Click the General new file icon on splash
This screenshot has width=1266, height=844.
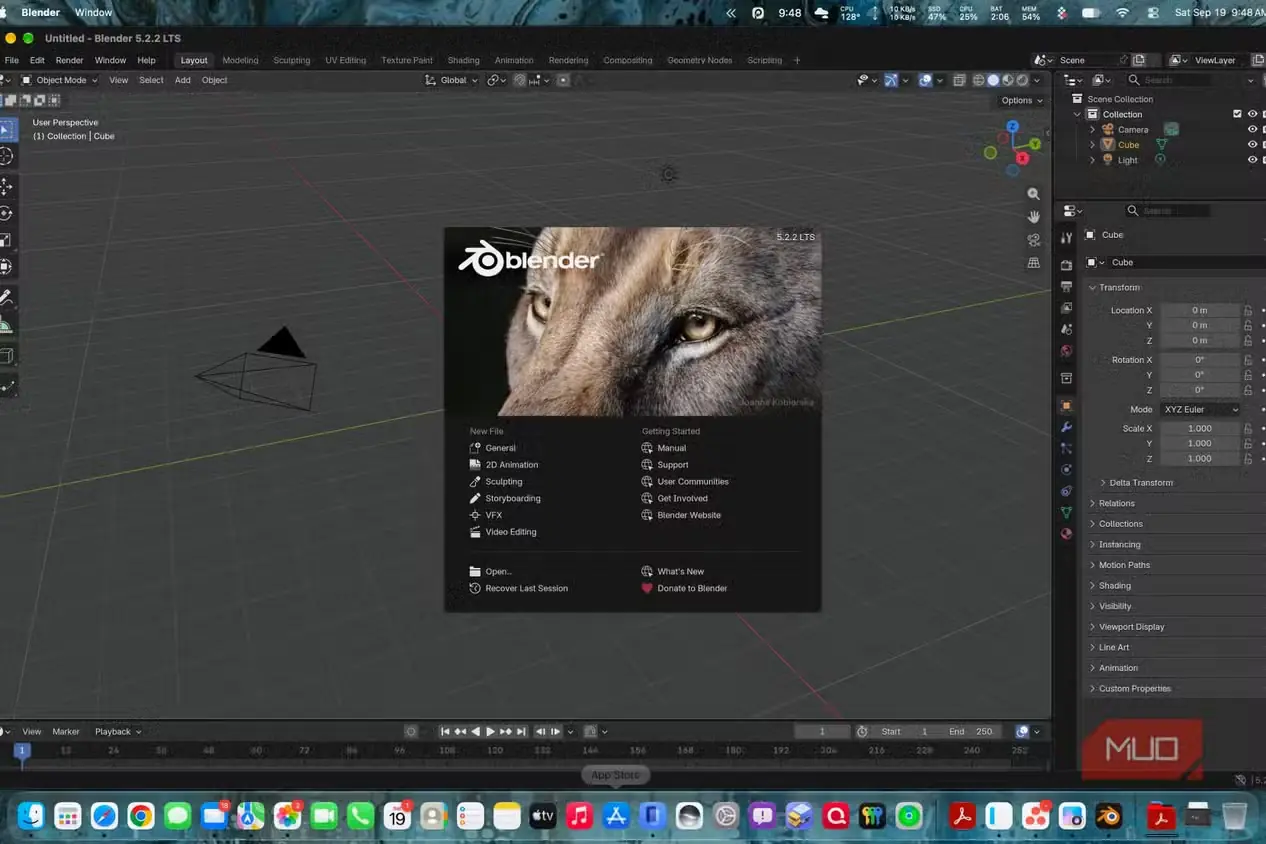[475, 448]
